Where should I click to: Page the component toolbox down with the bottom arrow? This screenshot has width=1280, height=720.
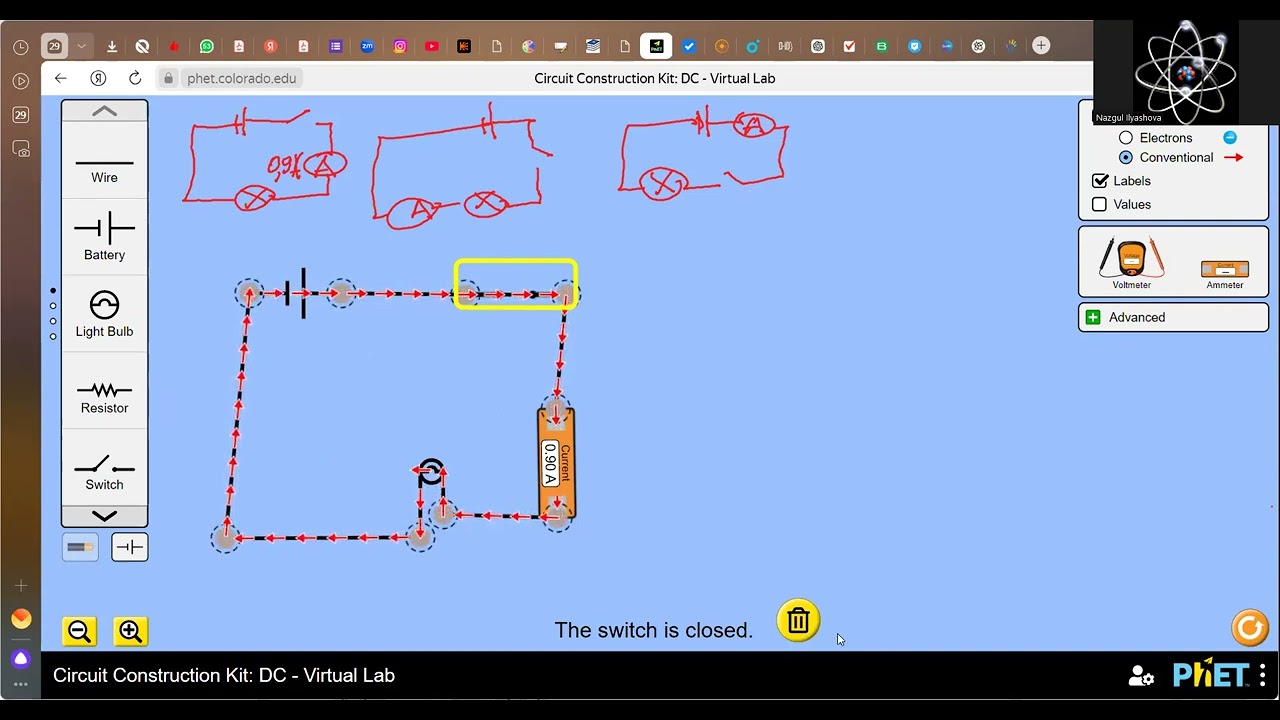(104, 516)
